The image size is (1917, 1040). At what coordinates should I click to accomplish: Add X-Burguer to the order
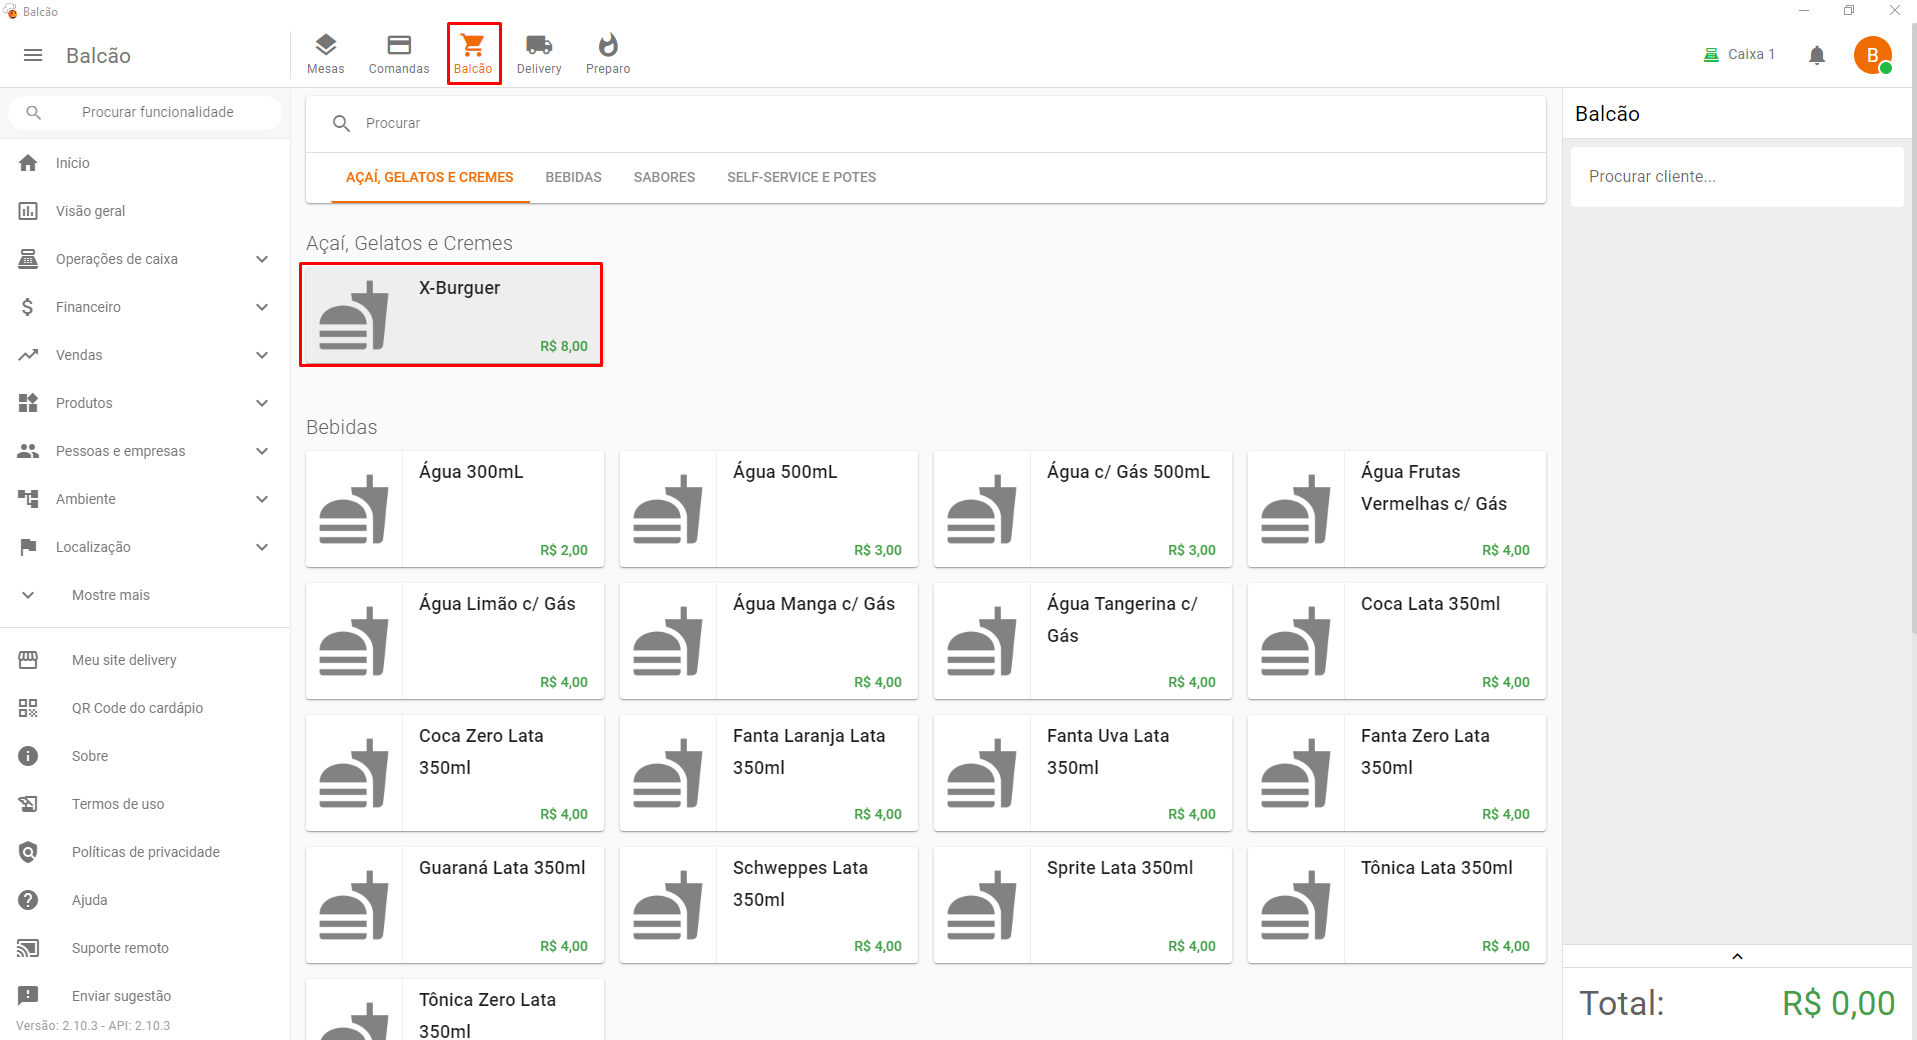(x=454, y=314)
